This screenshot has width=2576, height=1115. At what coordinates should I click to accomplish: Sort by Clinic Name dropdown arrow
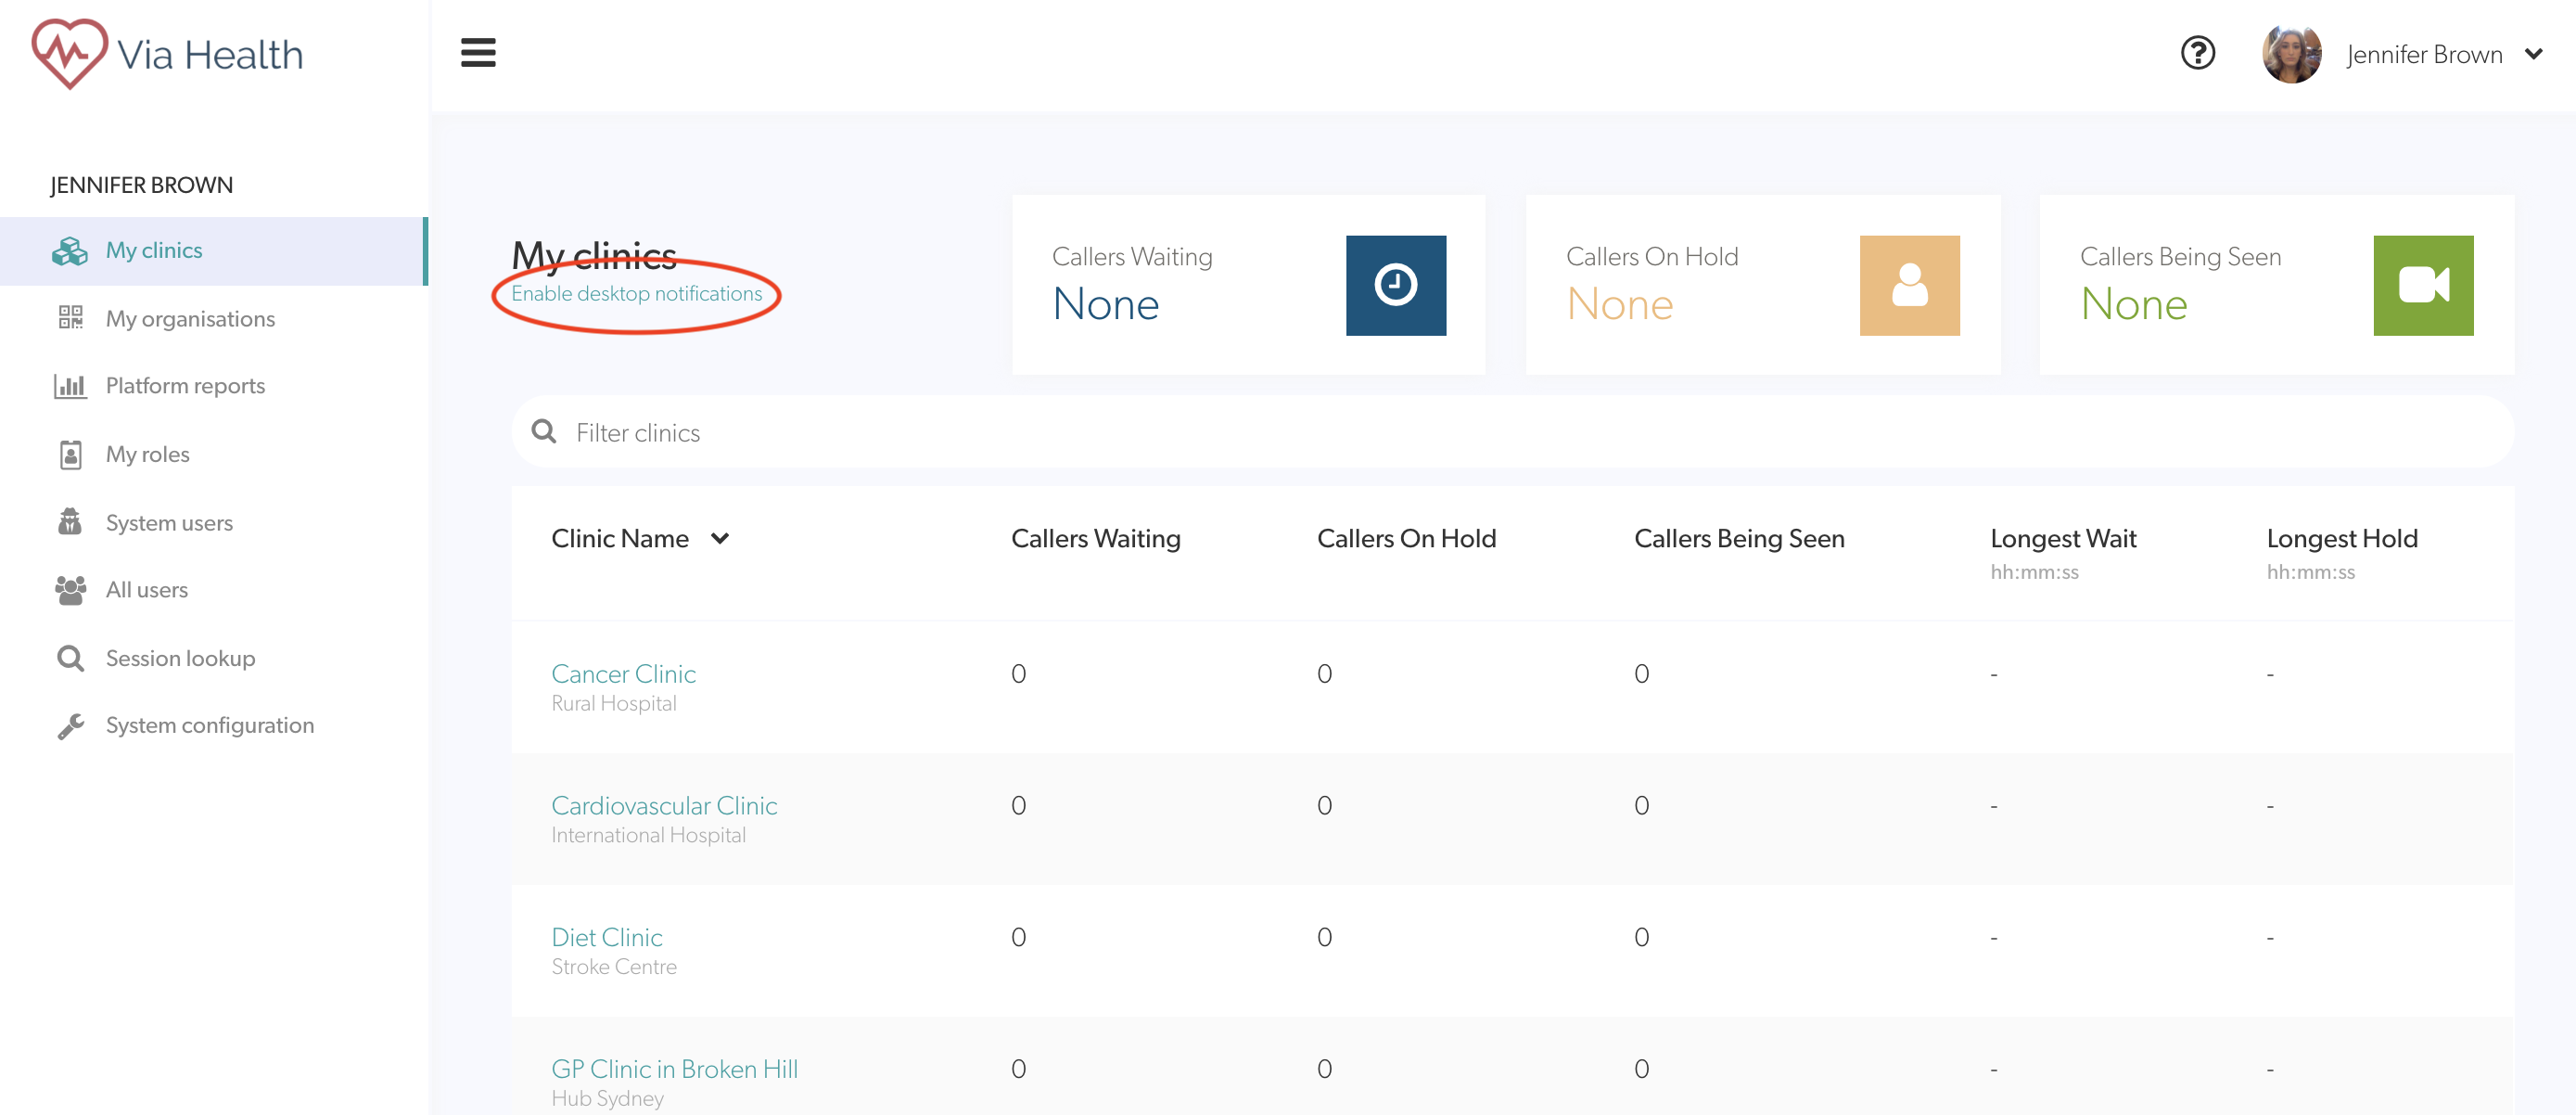719,539
